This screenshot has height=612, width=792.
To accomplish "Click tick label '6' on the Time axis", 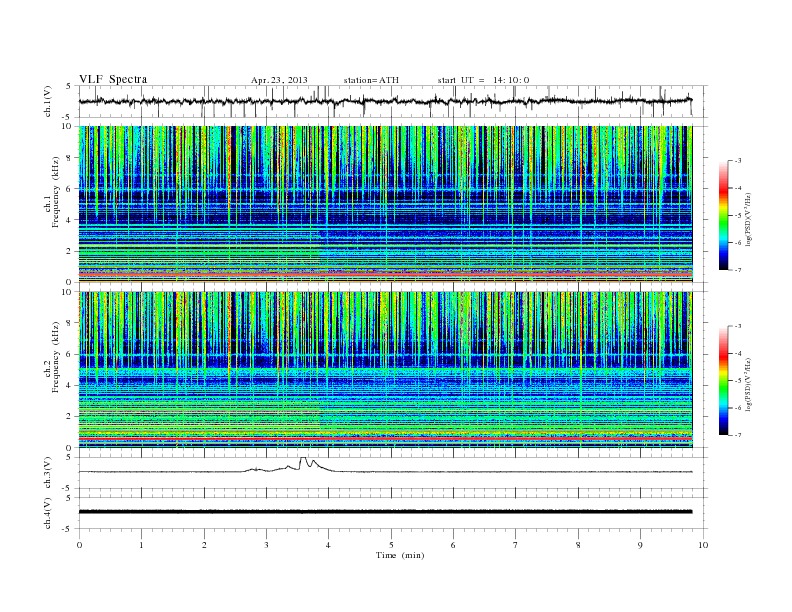I will click(x=453, y=545).
